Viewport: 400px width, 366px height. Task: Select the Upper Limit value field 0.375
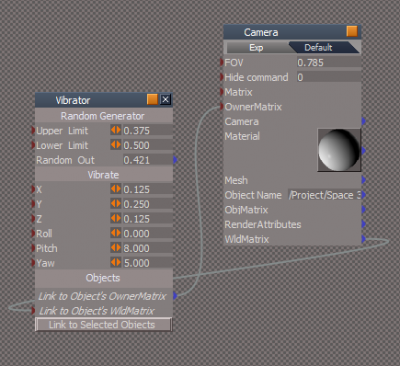[148, 130]
